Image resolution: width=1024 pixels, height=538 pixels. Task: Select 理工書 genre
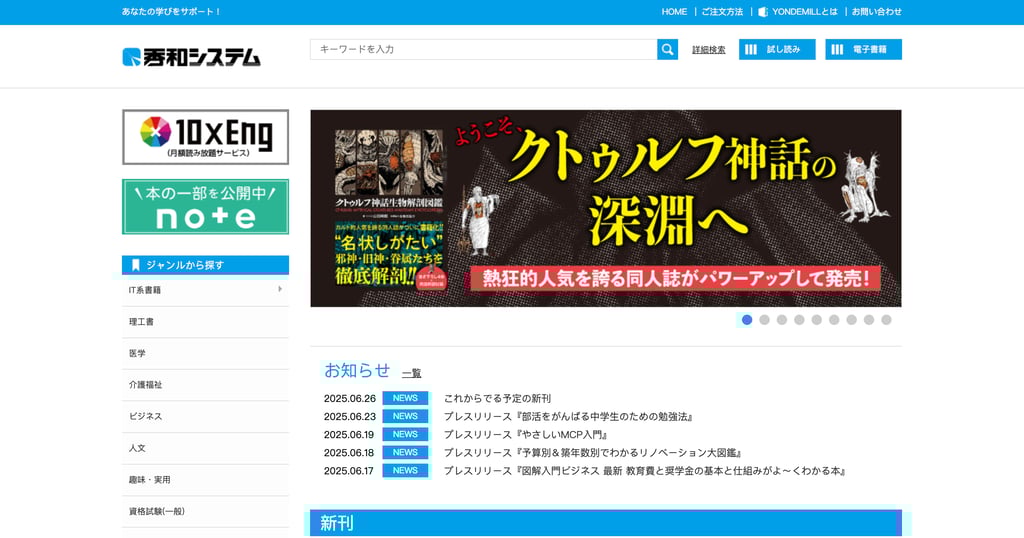click(x=205, y=322)
